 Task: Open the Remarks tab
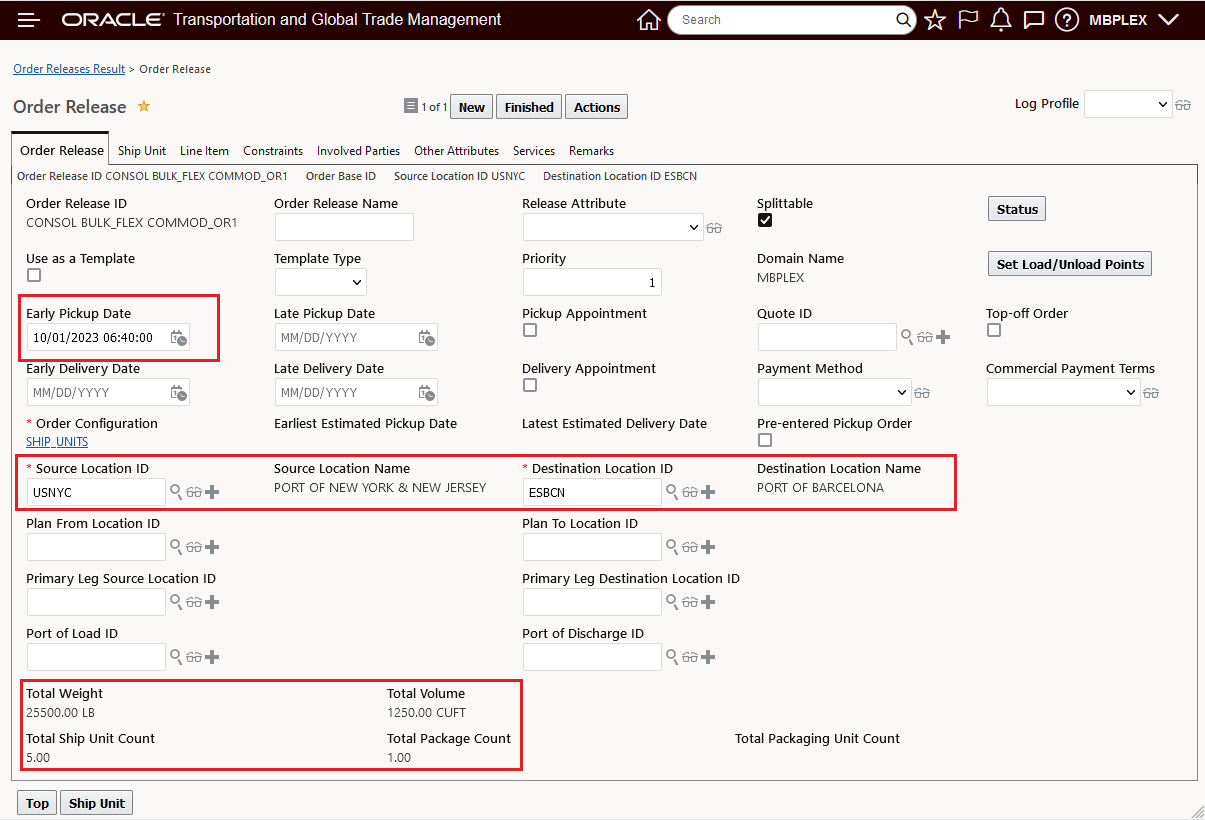click(x=591, y=151)
